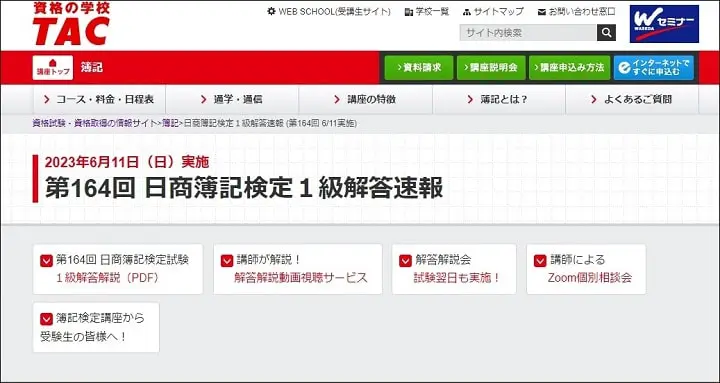Click the 2023年6月11日（日）実施 date text

127,162
